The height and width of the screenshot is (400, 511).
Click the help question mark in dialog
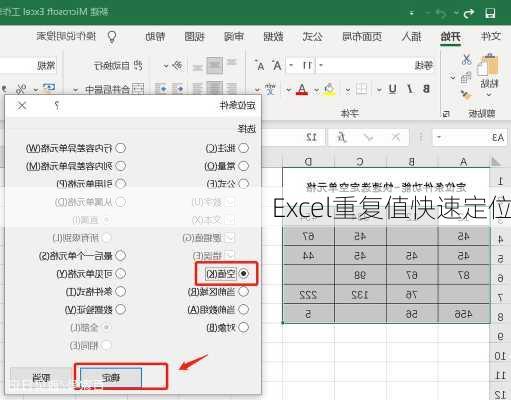[x=57, y=106]
